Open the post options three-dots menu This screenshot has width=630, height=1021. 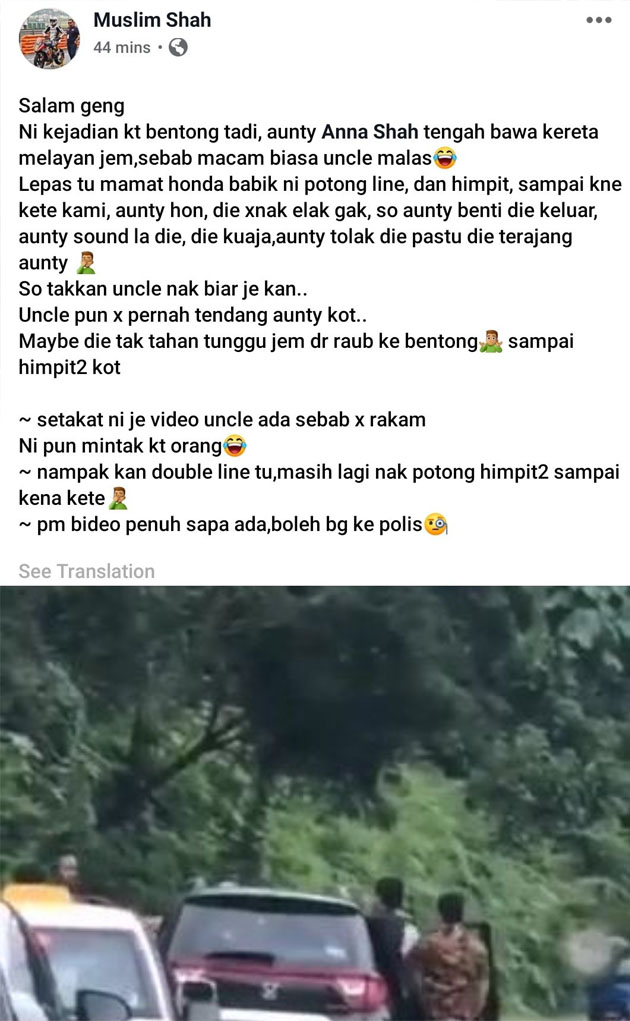(x=598, y=20)
